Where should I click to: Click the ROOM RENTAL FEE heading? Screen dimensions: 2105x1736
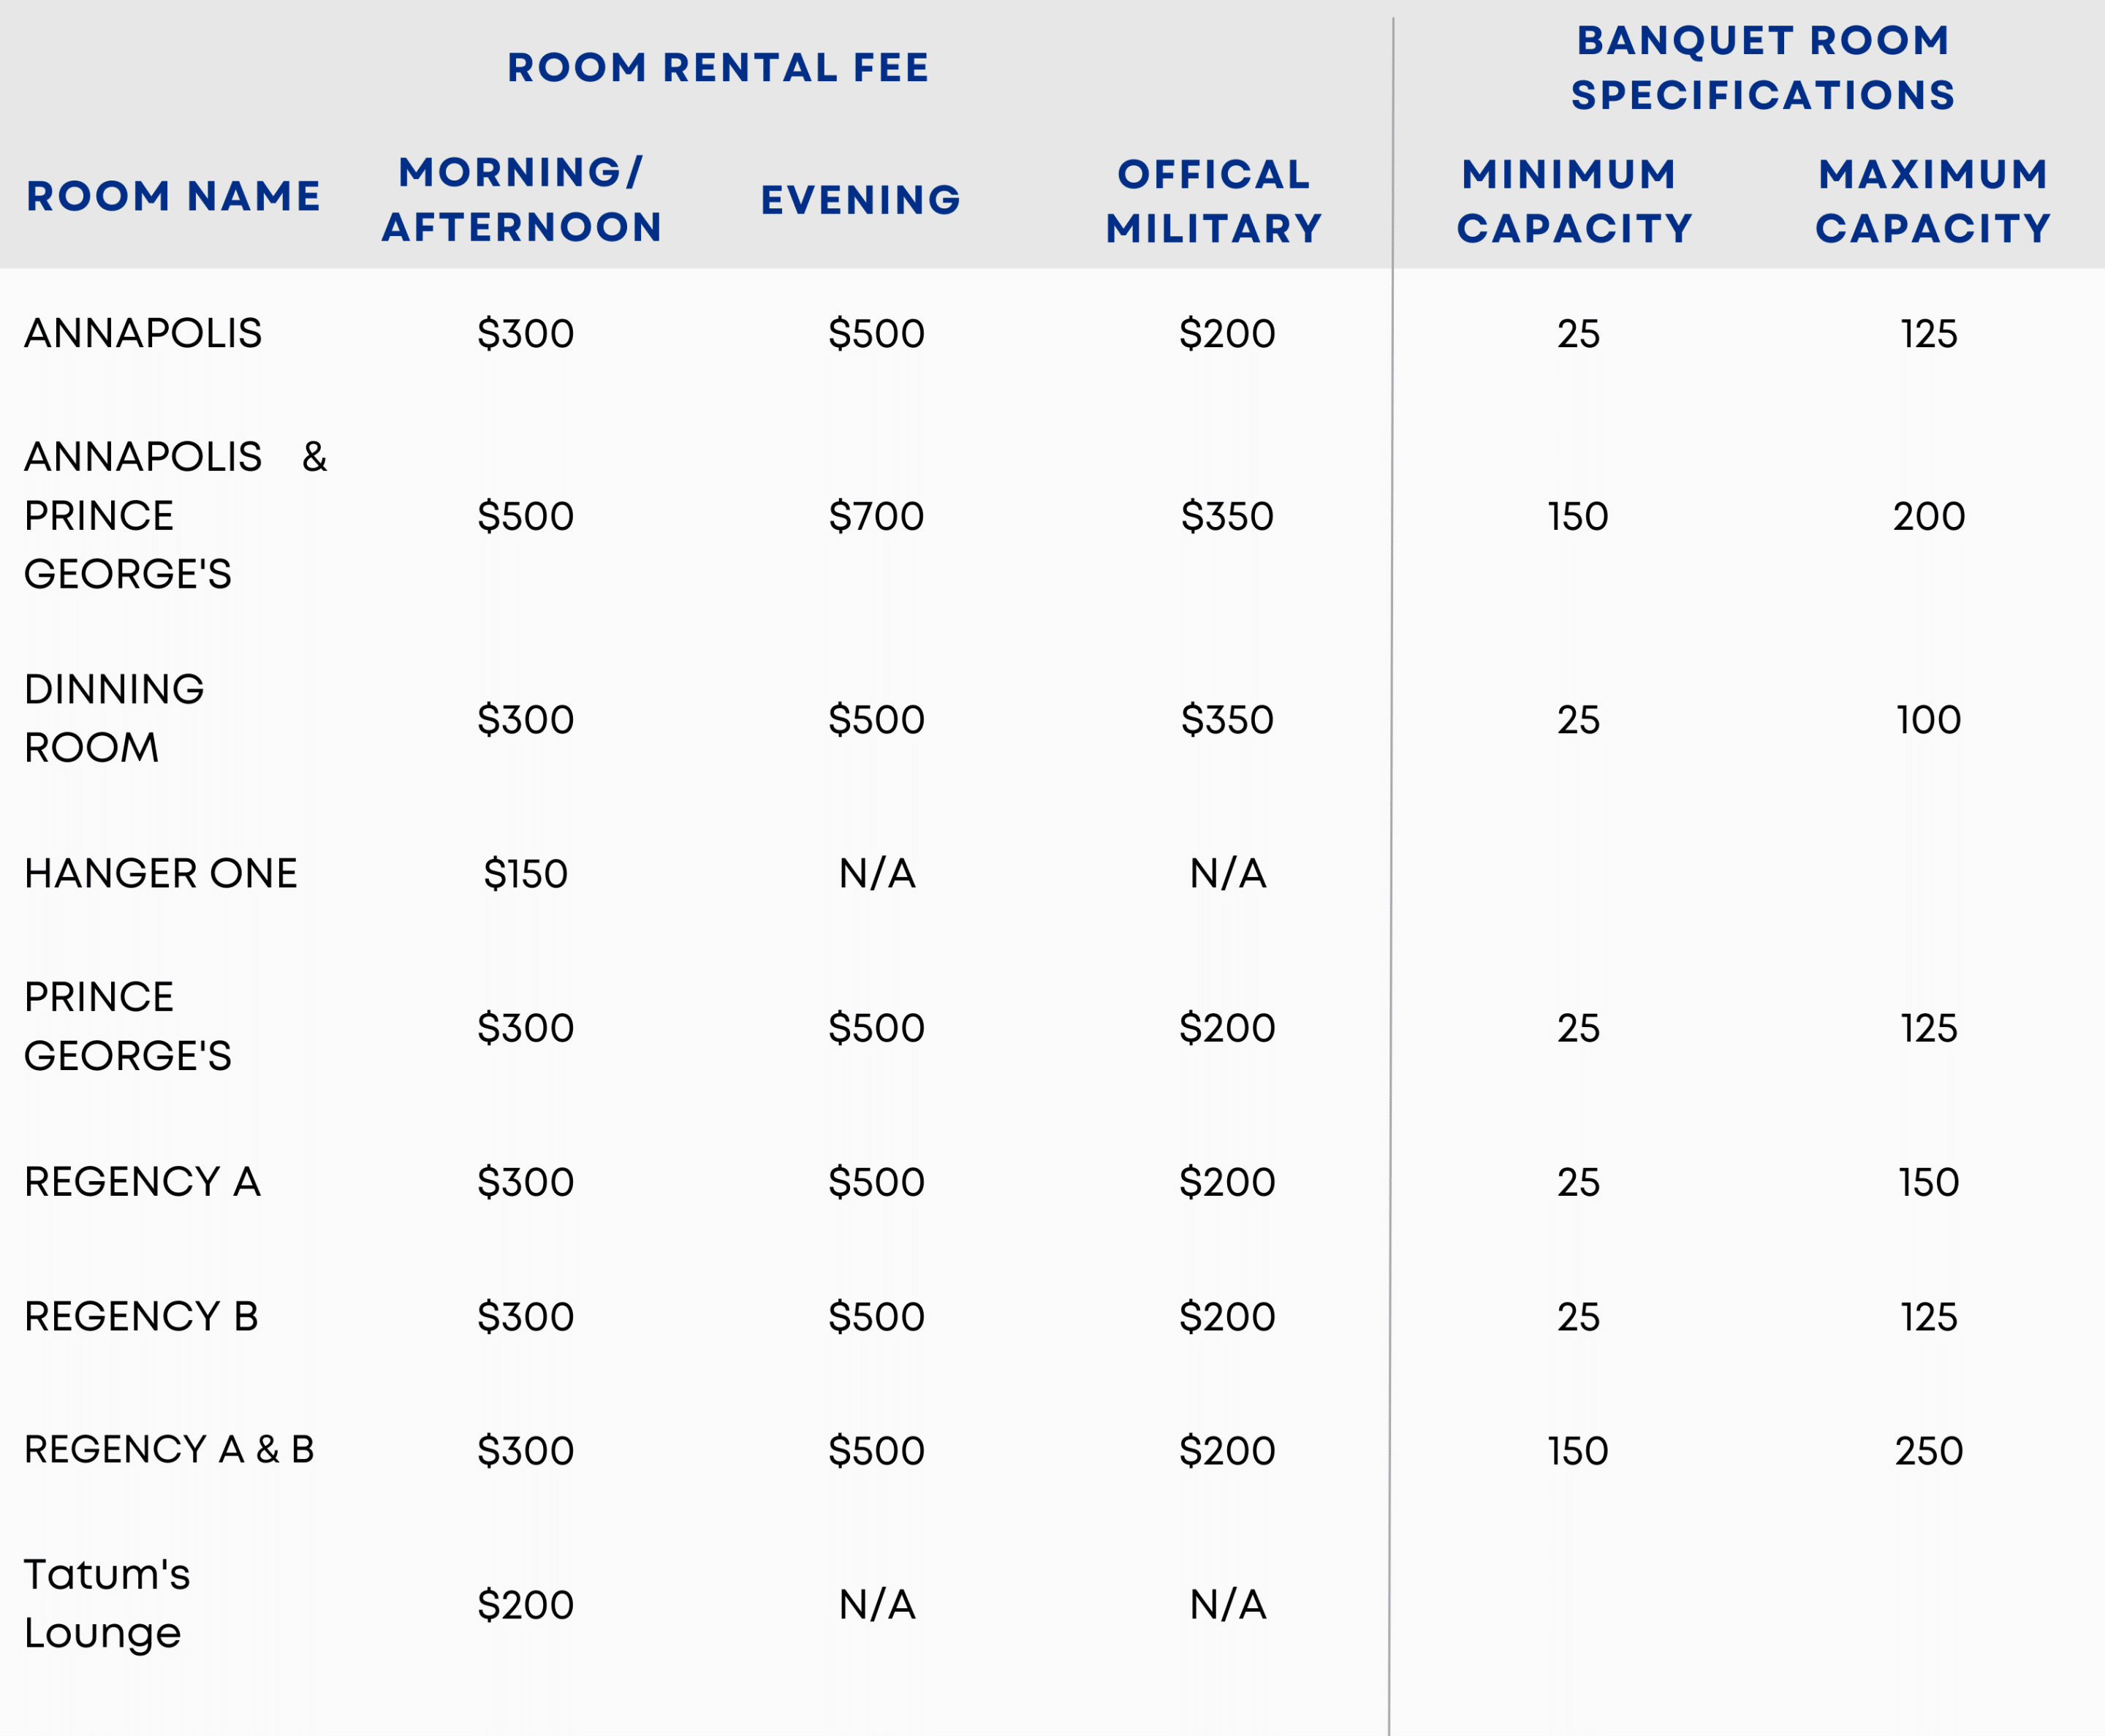pos(718,68)
